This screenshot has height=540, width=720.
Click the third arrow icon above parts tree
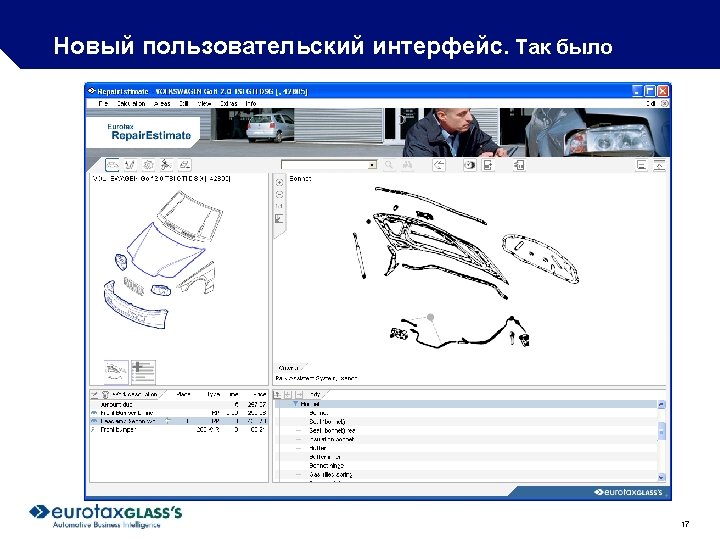click(x=299, y=394)
